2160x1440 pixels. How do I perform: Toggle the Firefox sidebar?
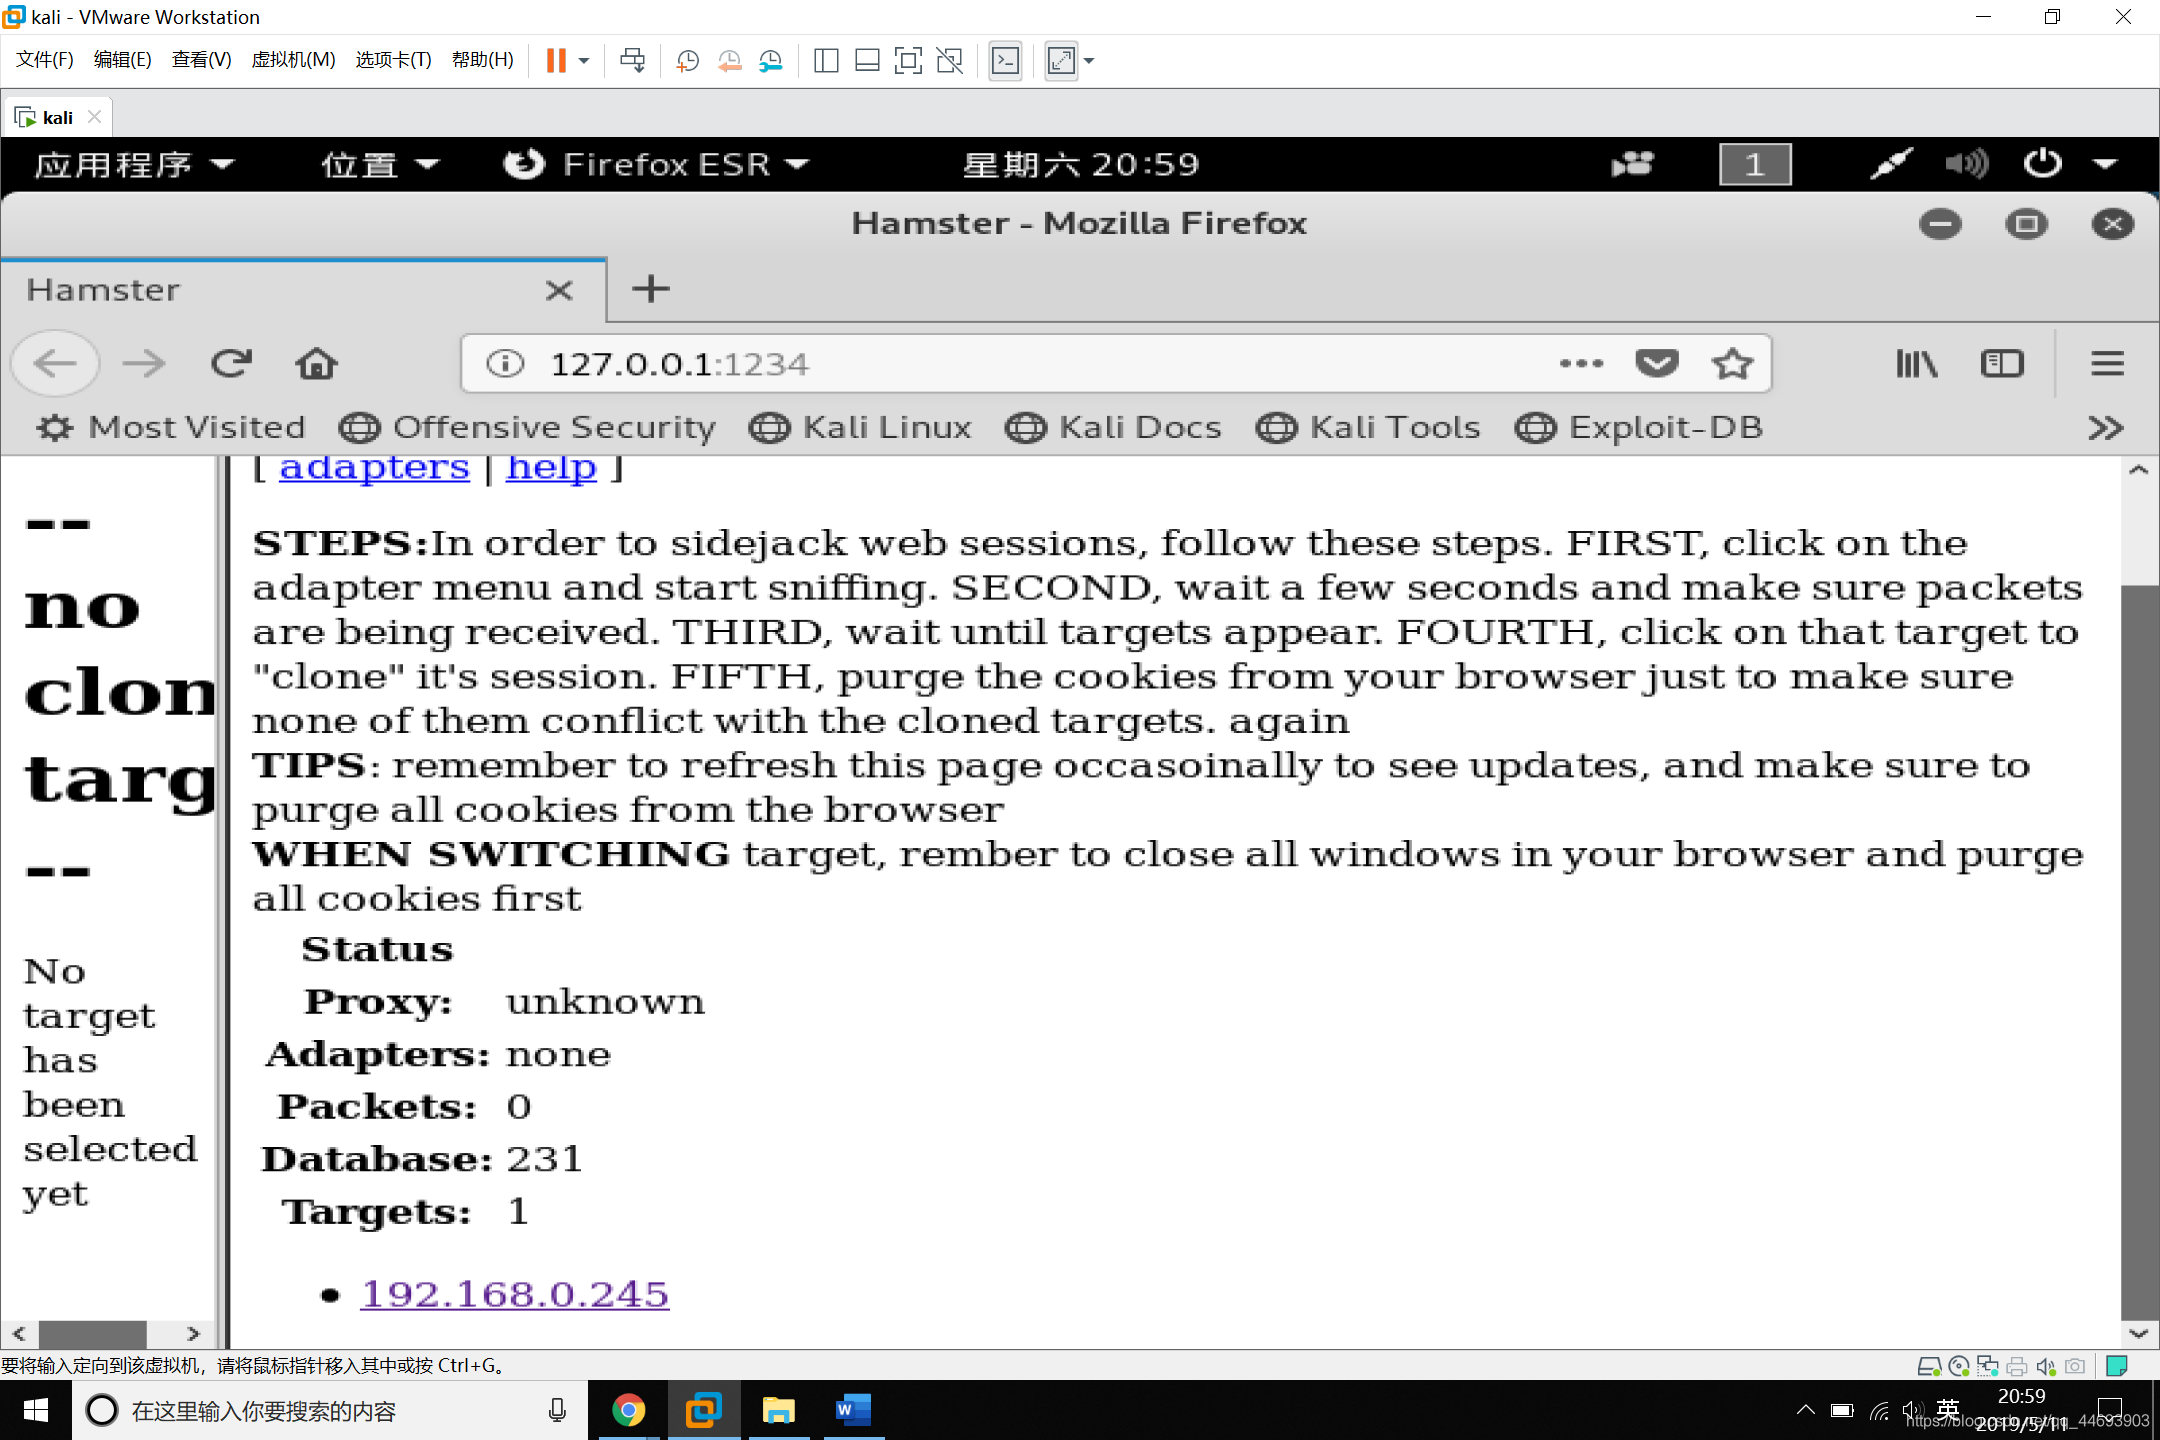point(2002,364)
